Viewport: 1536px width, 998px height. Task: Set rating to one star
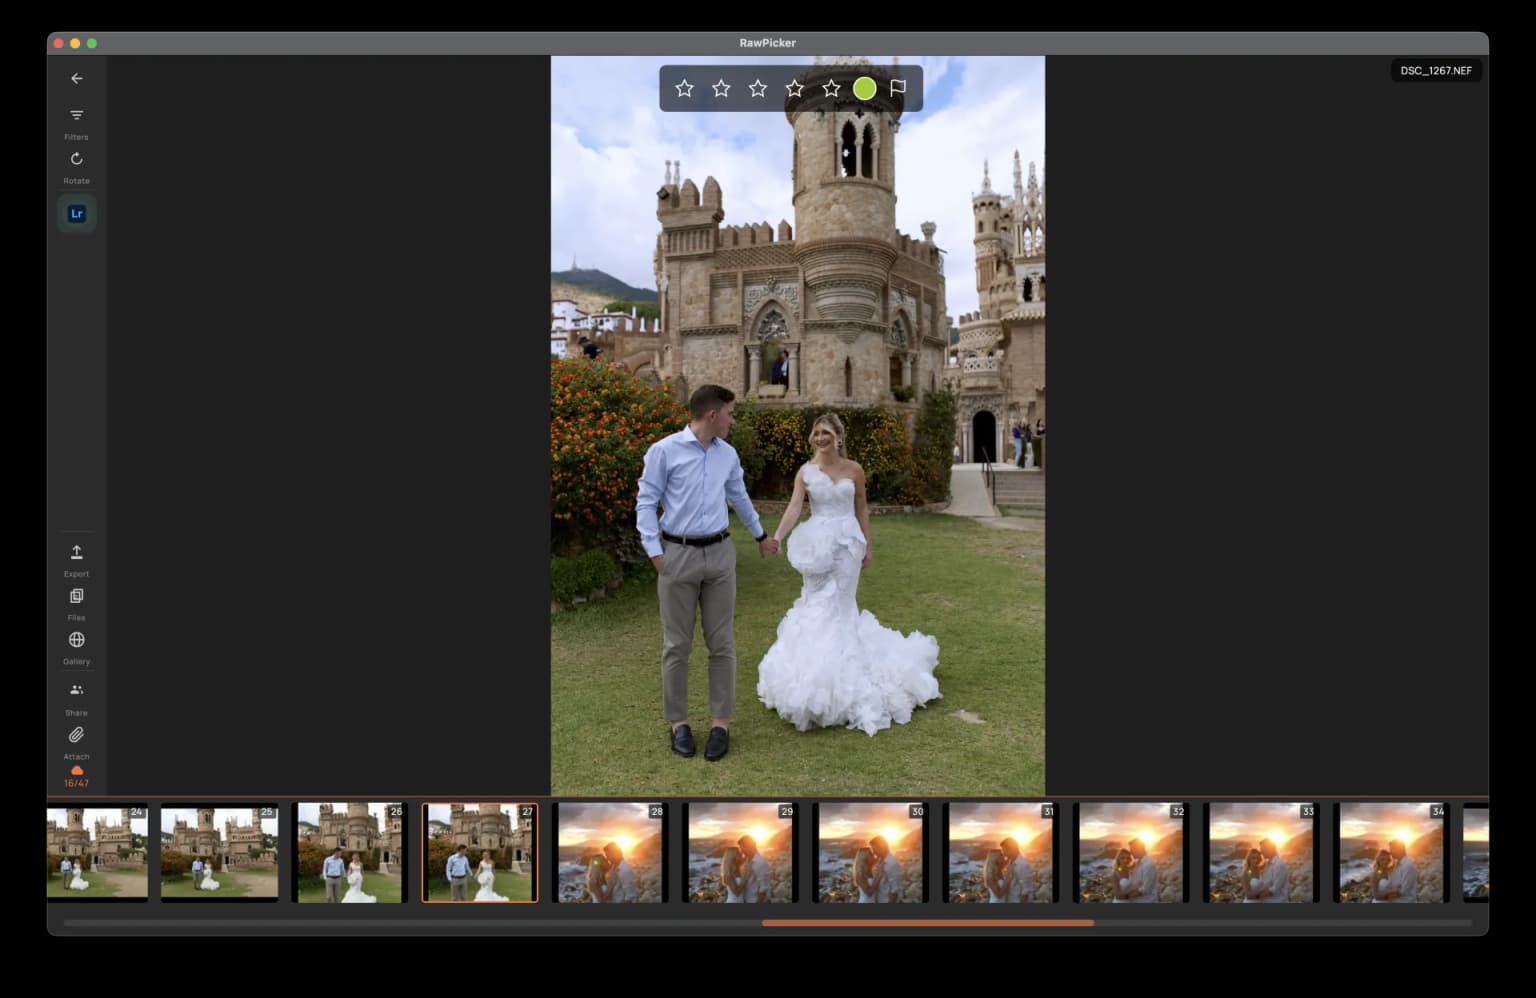pos(684,89)
